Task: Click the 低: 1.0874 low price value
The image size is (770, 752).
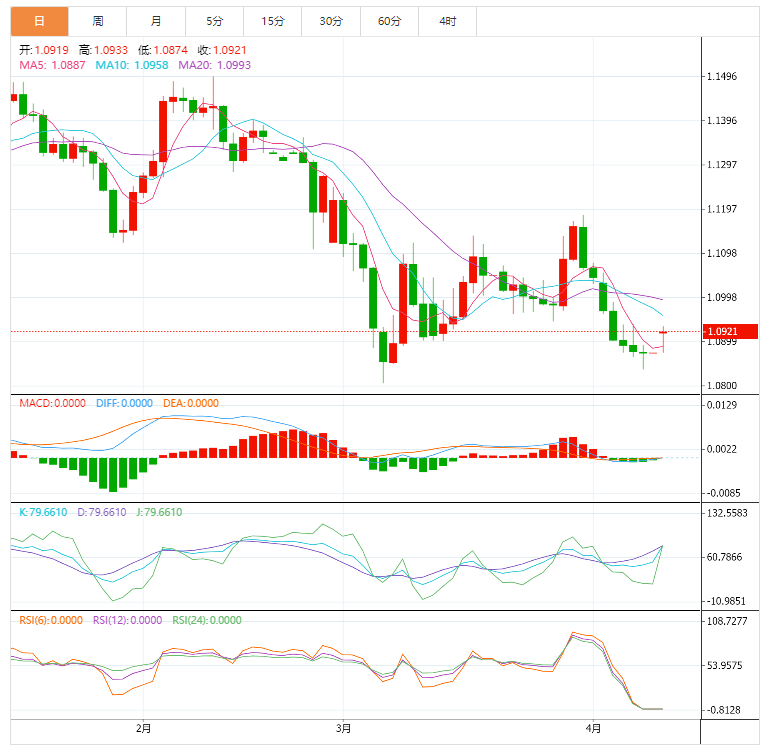Action: click(x=163, y=50)
